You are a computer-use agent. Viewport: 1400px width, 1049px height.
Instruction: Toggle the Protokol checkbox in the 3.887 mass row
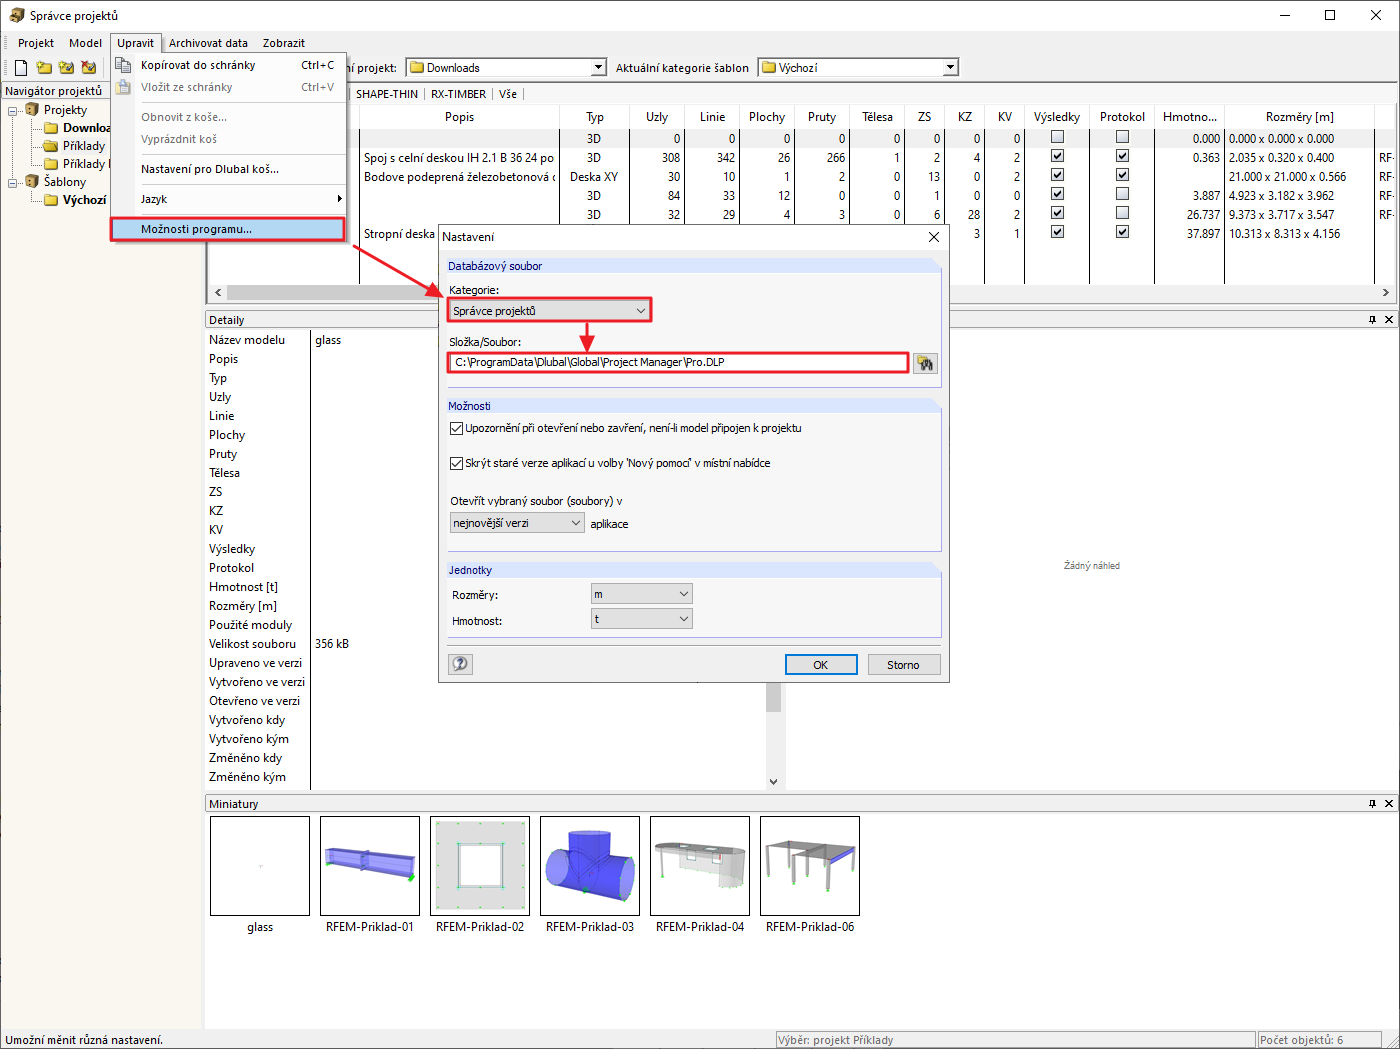coord(1122,194)
